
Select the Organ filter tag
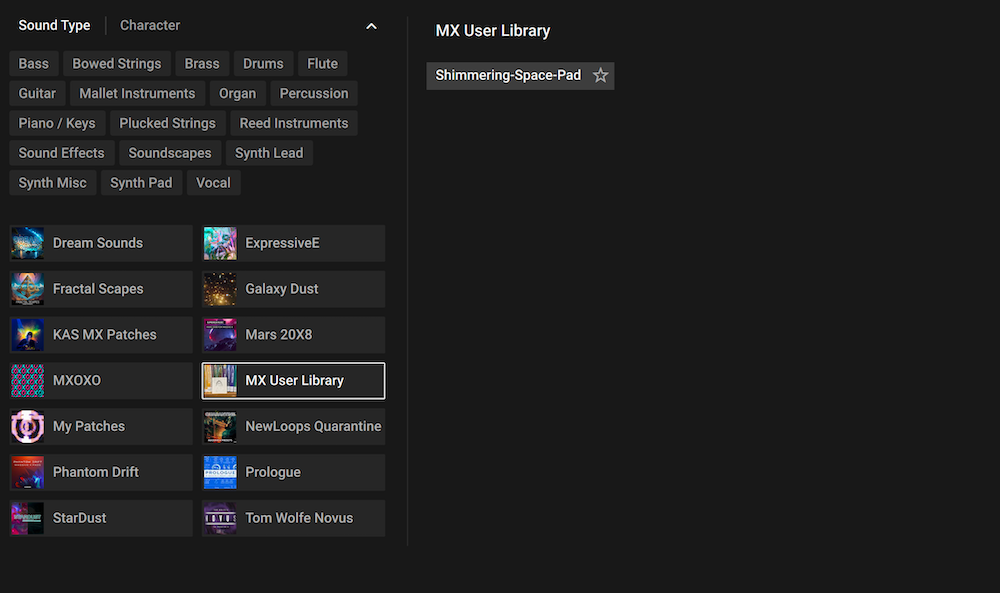[x=237, y=94]
